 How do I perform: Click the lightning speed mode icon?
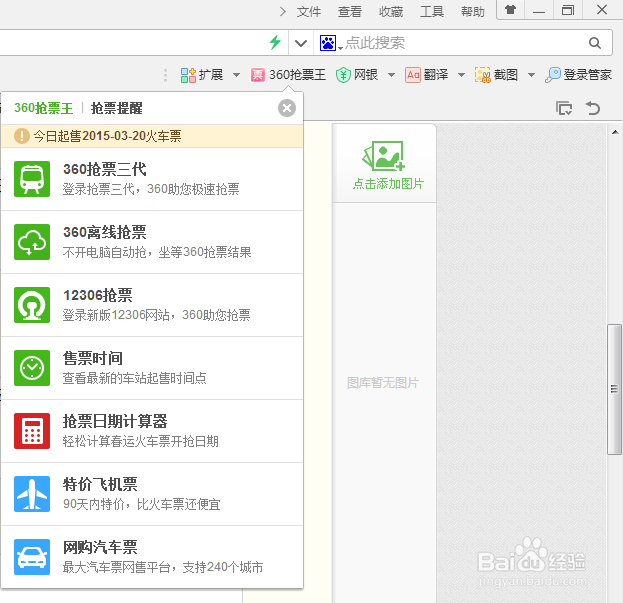pos(275,42)
